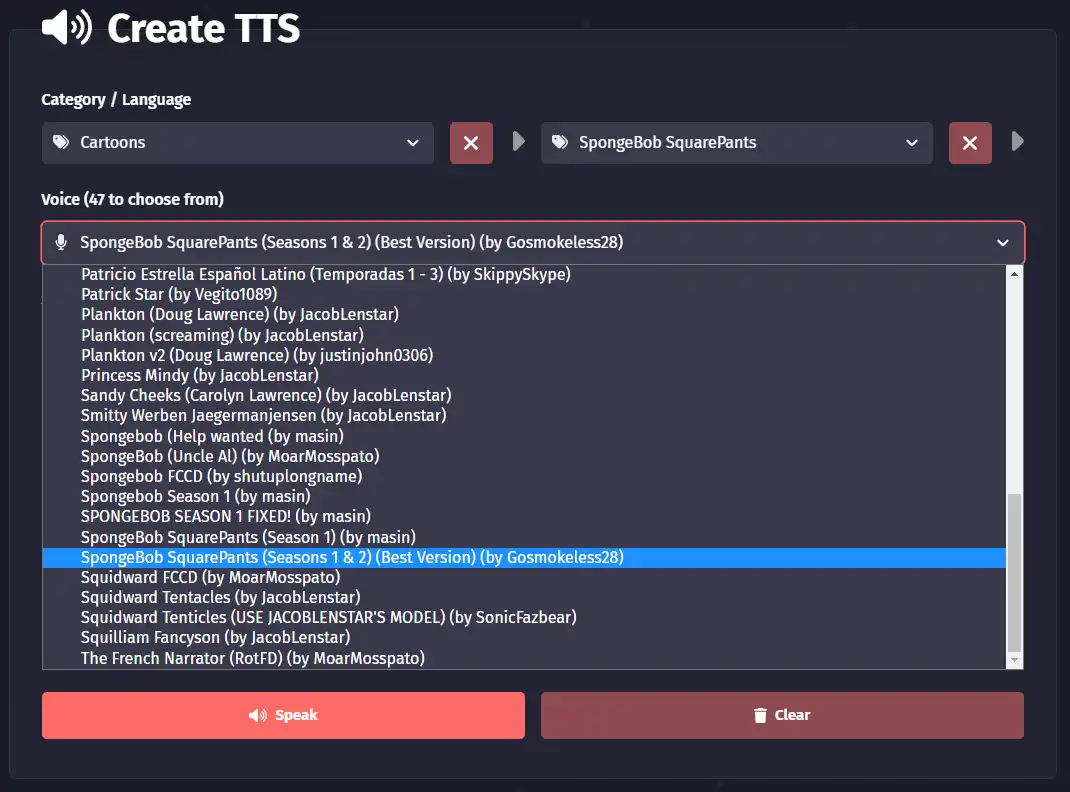Click the speaker icon beside Create TTS
1070x792 pixels.
pyautogui.click(x=67, y=27)
